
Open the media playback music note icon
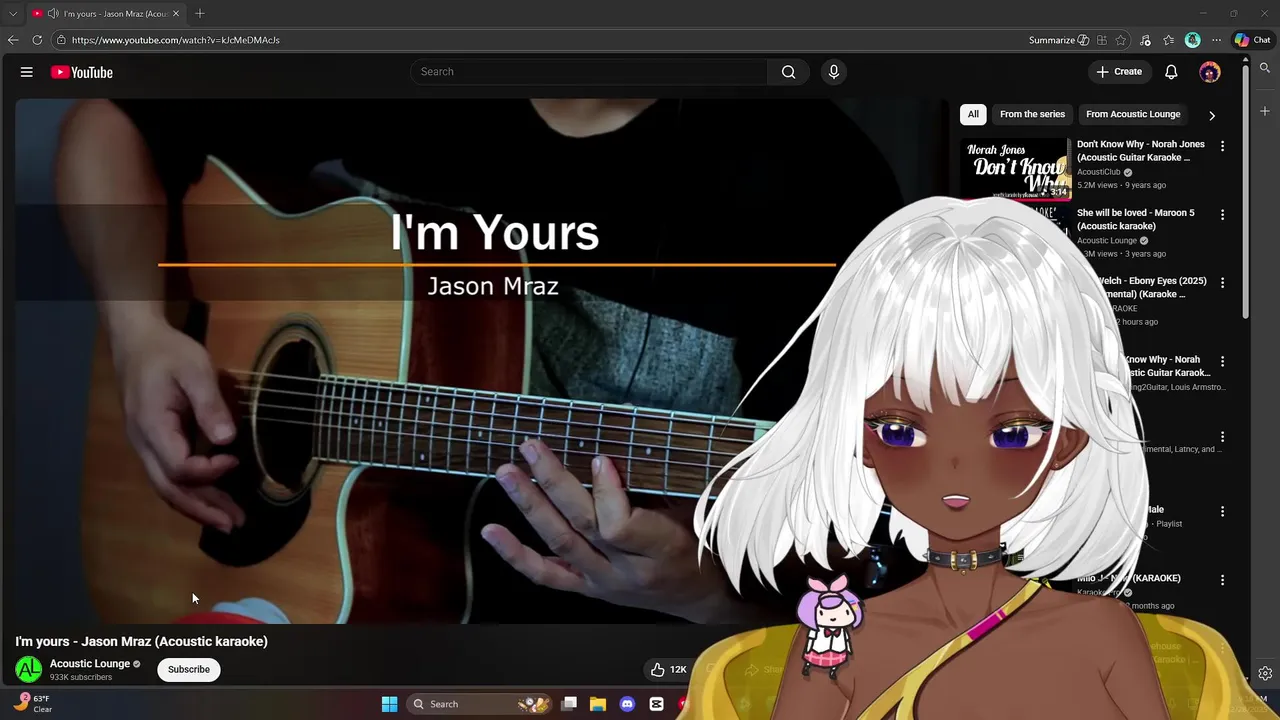[1145, 40]
